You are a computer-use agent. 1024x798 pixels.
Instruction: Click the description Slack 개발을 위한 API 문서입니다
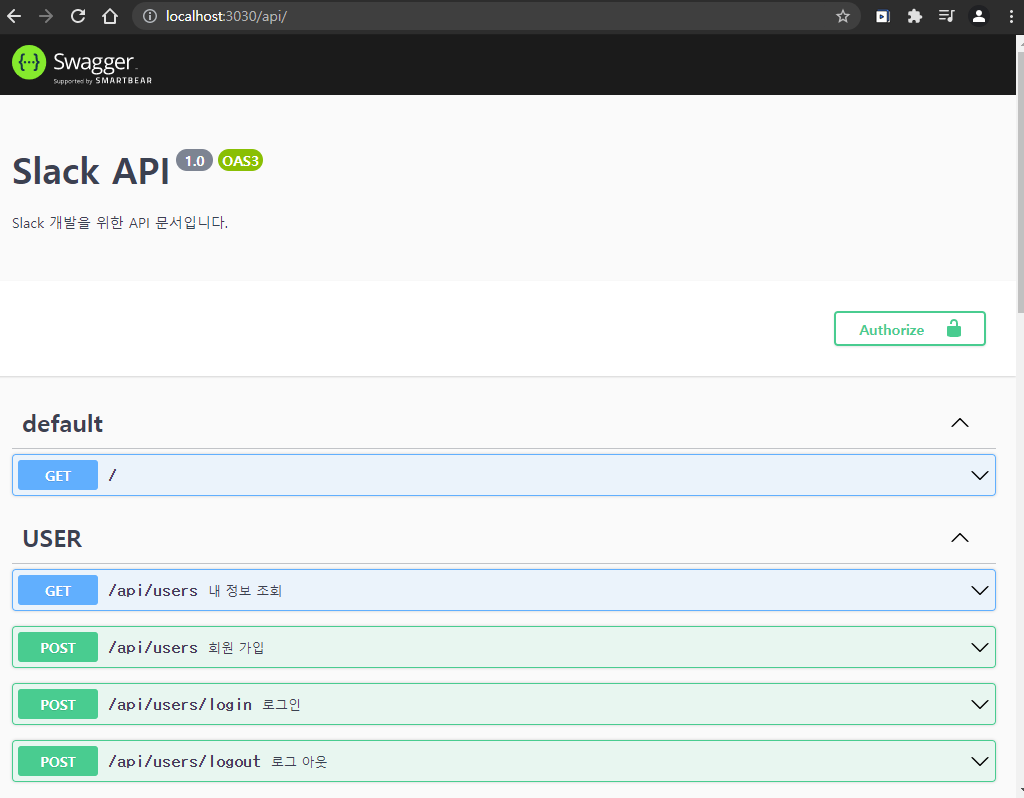120,223
